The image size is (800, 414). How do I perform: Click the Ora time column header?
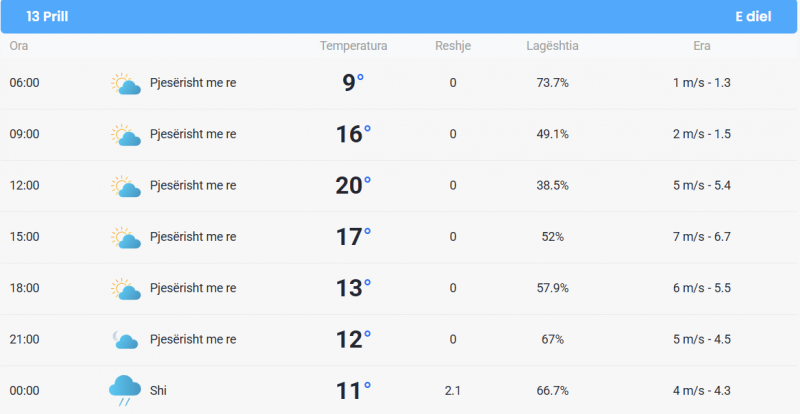coord(19,46)
